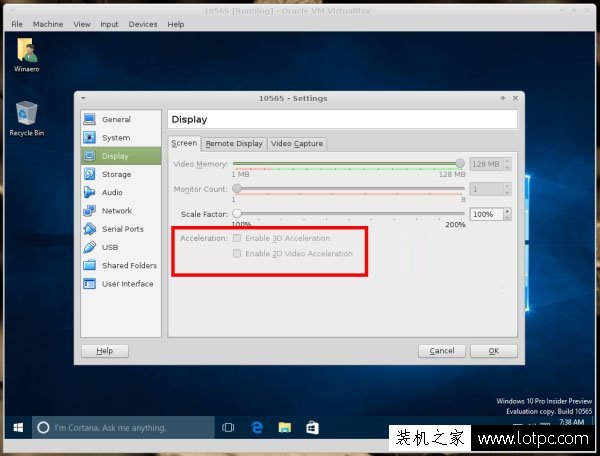The width and height of the screenshot is (600, 456).
Task: Open Storage disk icon in sidebar
Action: pyautogui.click(x=90, y=174)
